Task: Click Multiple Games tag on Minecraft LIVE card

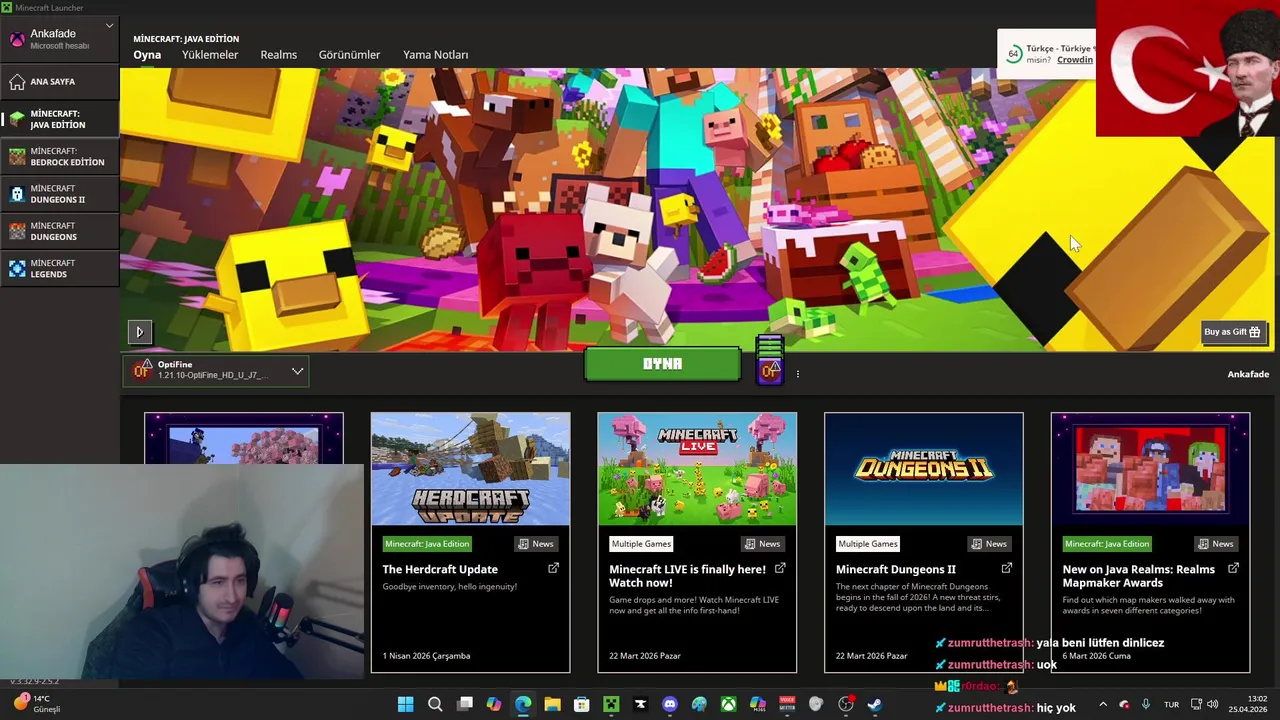Action: pos(641,544)
